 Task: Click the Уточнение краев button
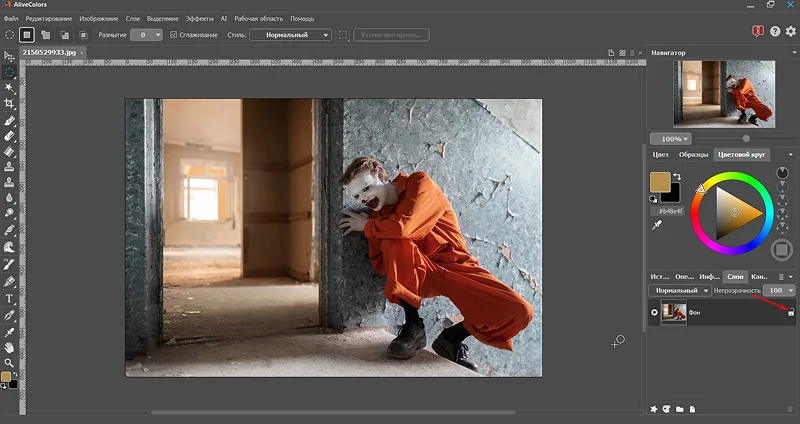[x=391, y=35]
